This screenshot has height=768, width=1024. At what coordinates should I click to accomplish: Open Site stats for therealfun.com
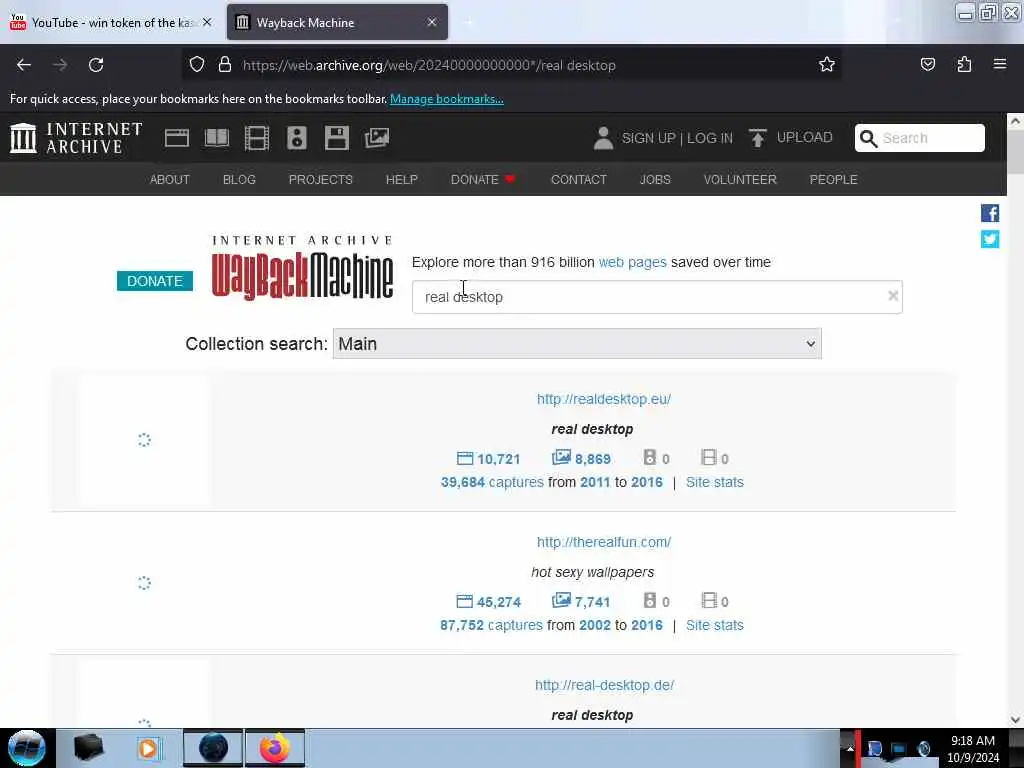point(714,625)
